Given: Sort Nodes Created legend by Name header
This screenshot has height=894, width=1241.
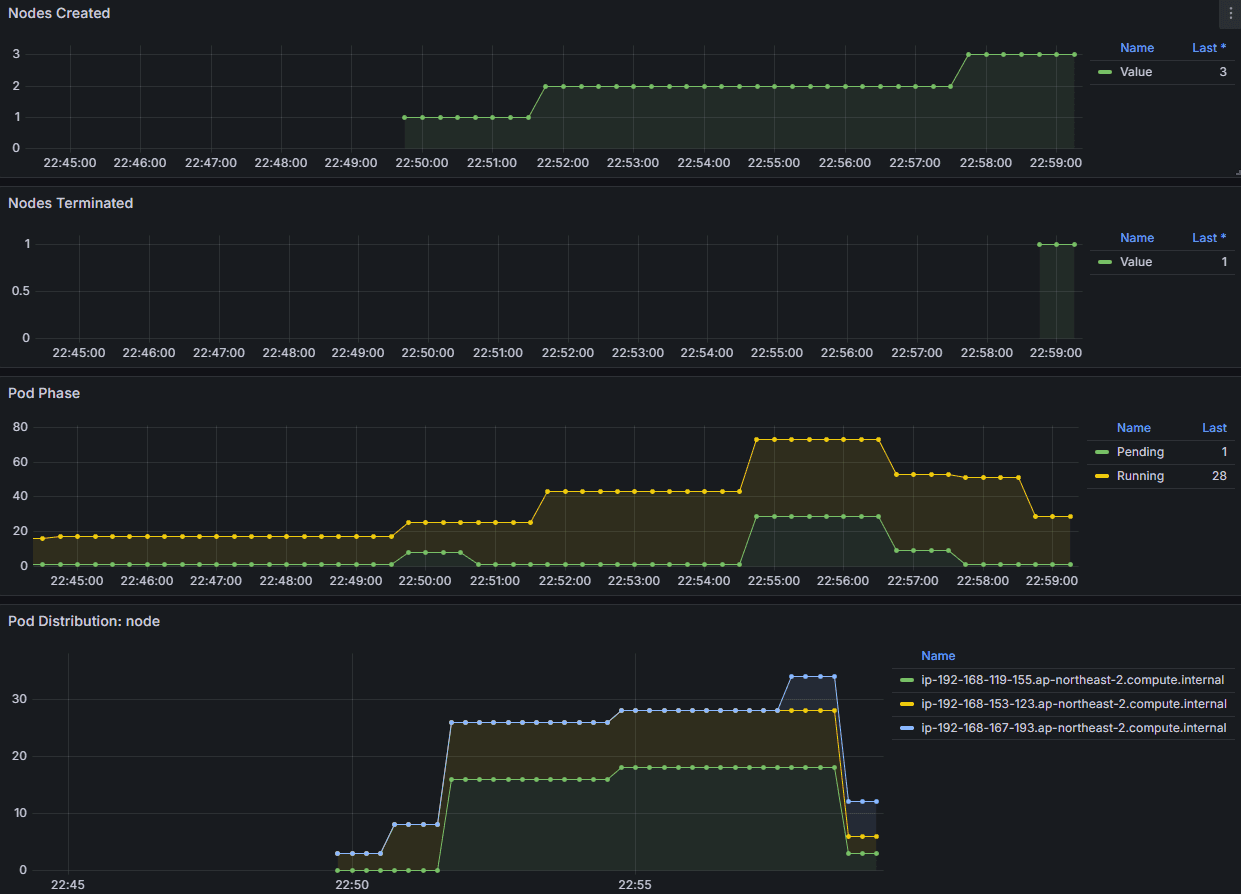Looking at the screenshot, I should coord(1136,48).
